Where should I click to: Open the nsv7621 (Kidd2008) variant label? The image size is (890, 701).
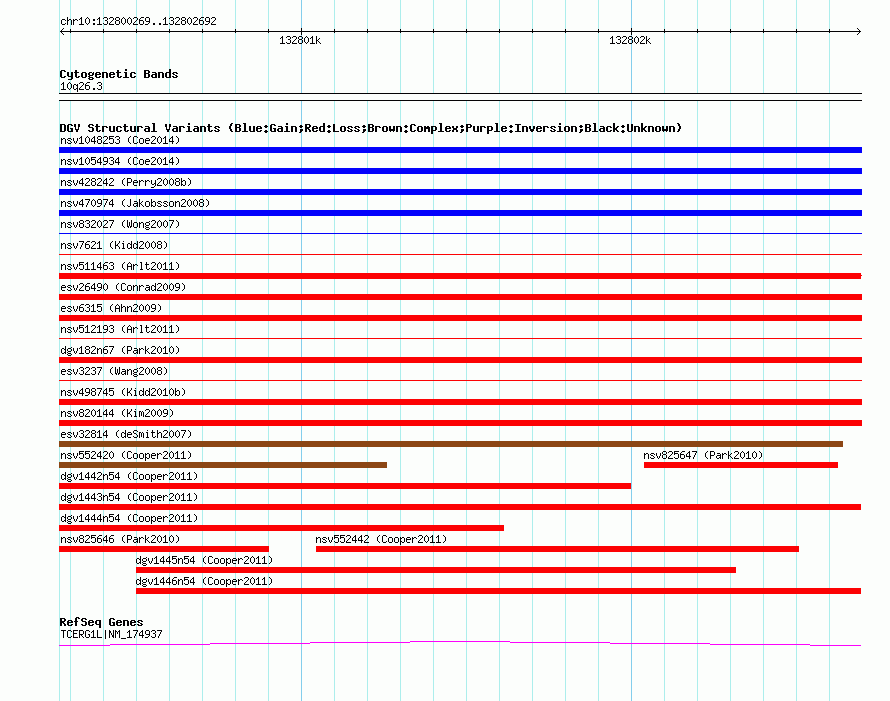coord(114,245)
